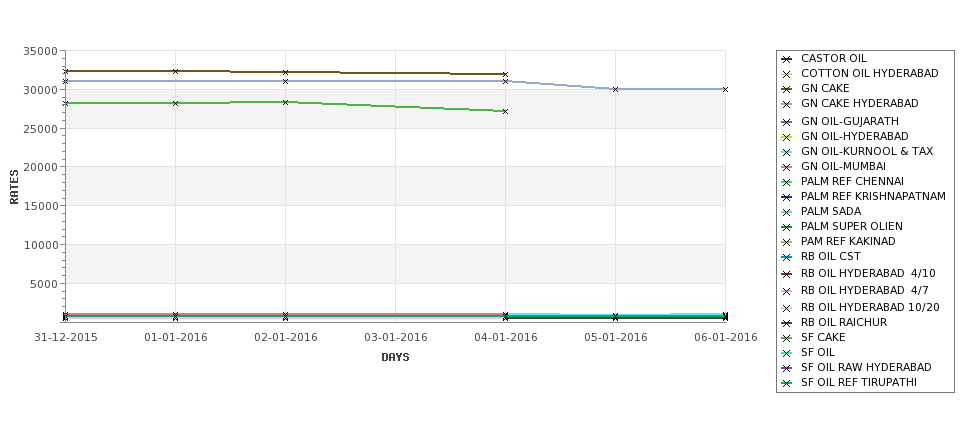The width and height of the screenshot is (975, 429).
Task: Click the RB OIL CST legend marker
Action: (787, 257)
